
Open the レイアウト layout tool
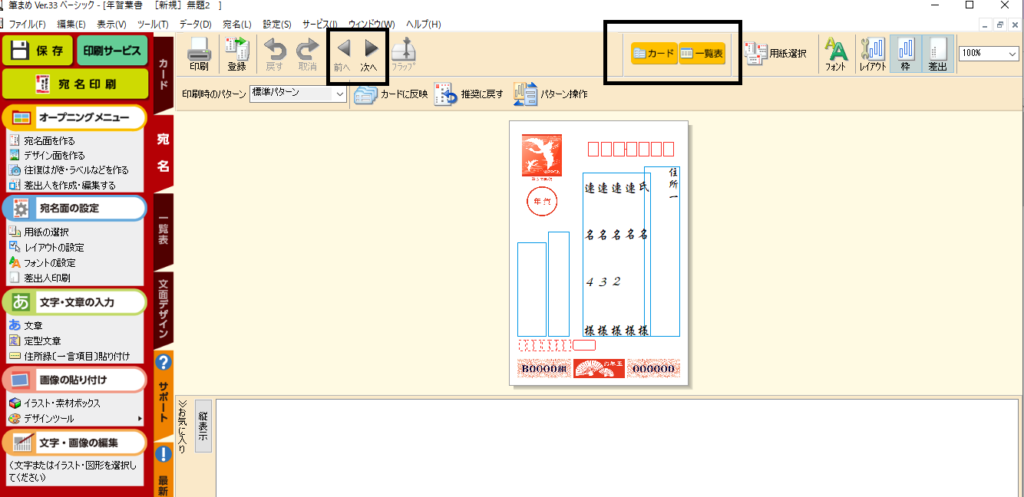coord(873,53)
